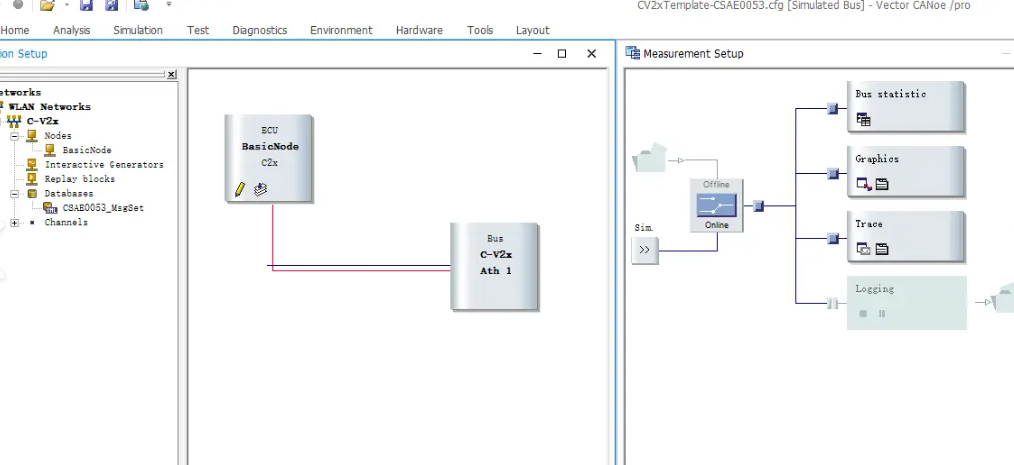Screen dimensions: 1014x465
Task: Click the table window icon in Bus statistic
Action: coord(863,119)
